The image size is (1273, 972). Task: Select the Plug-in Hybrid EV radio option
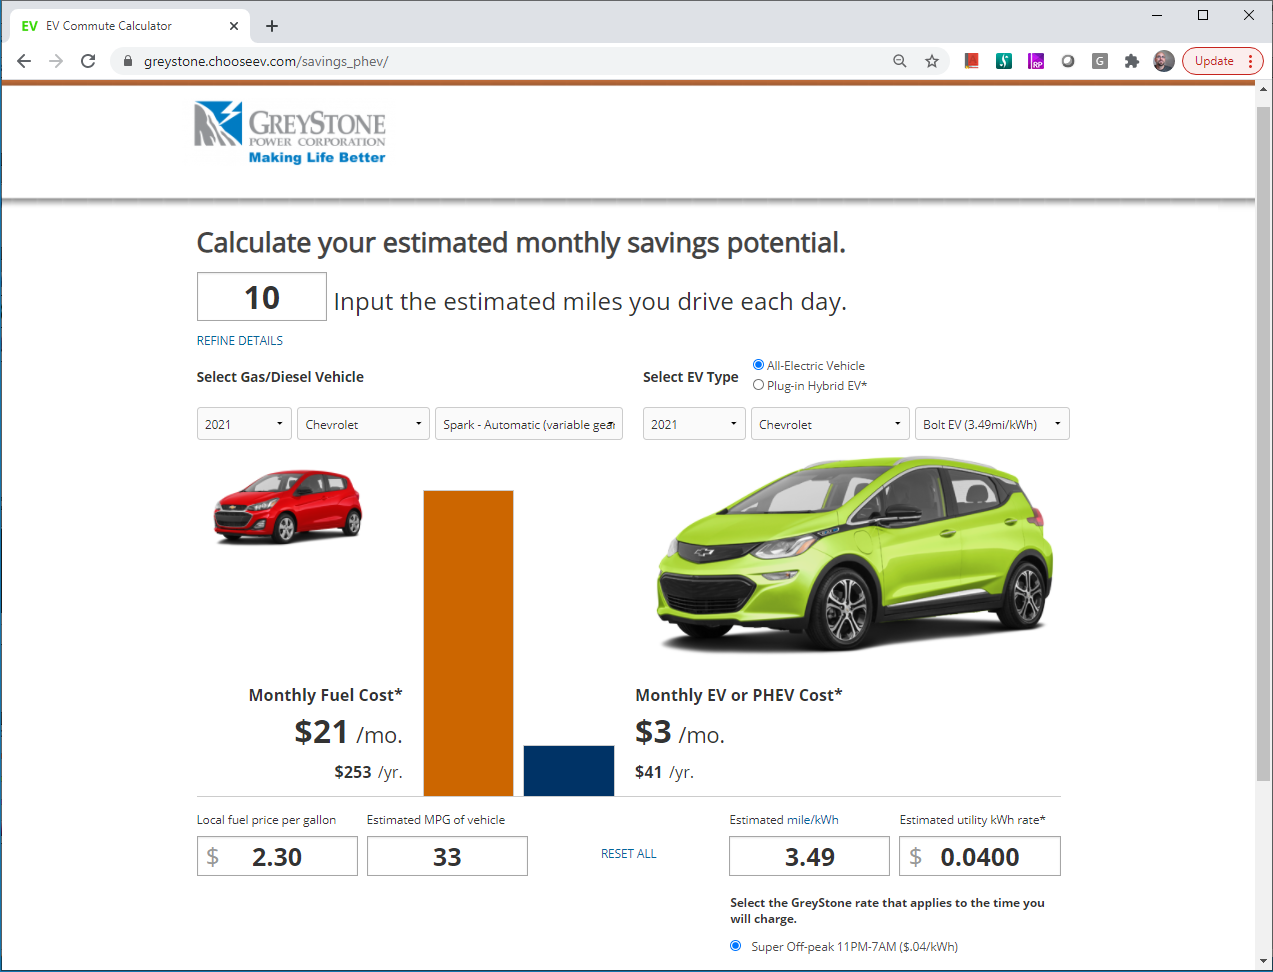[x=759, y=385]
